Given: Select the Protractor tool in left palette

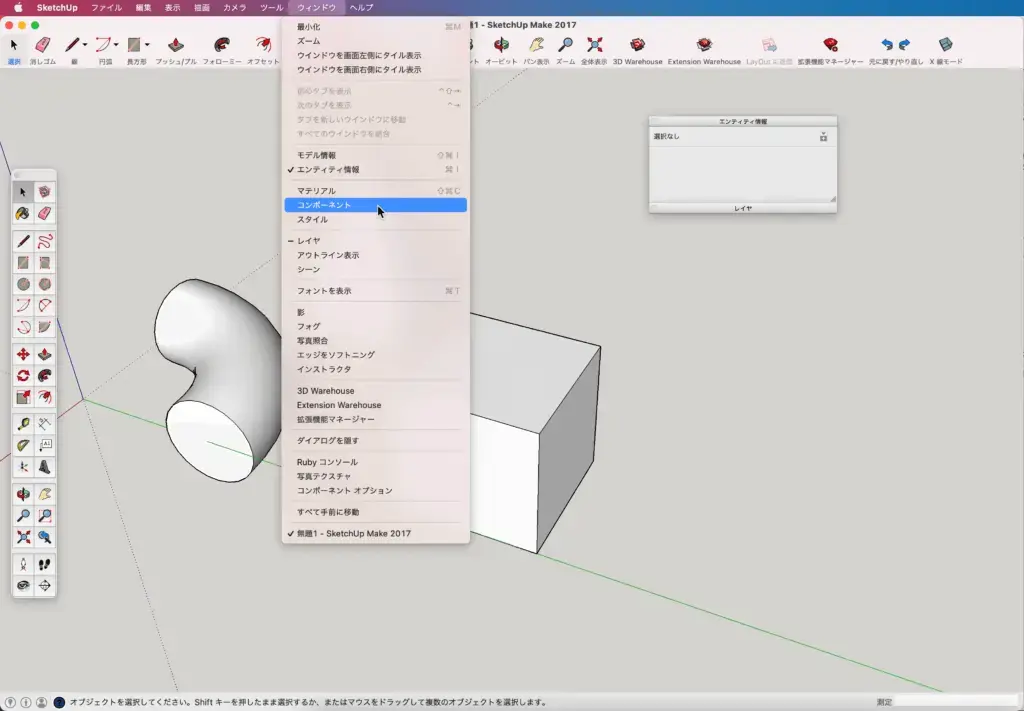Looking at the screenshot, I should 23,446.
